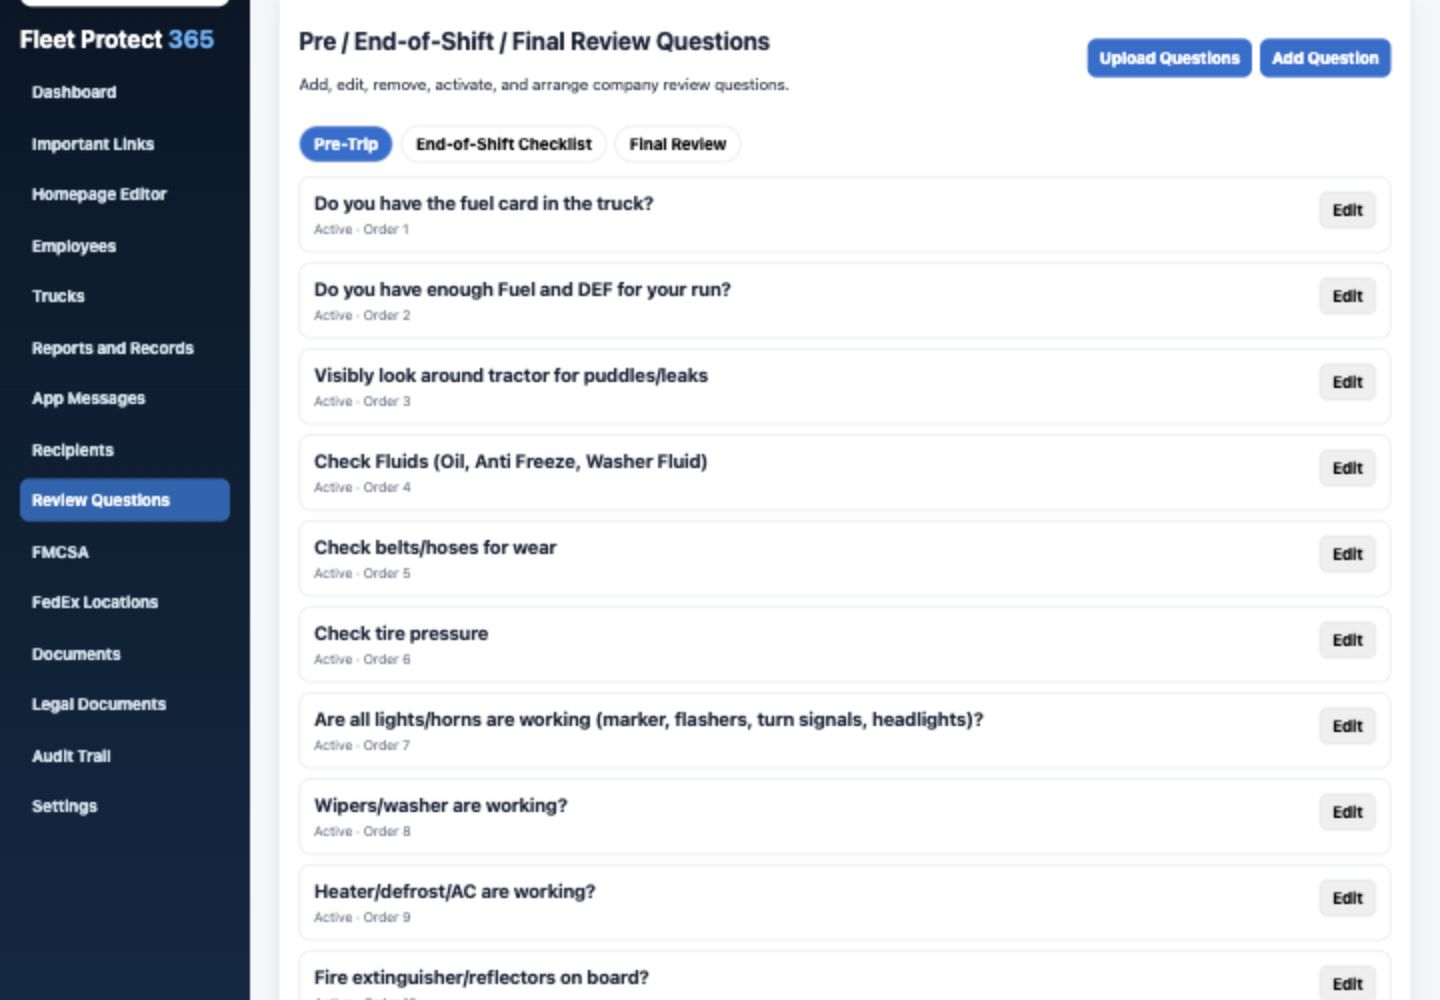The height and width of the screenshot is (1000, 1440).
Task: Switch to the Final Review tab
Action: click(x=678, y=144)
